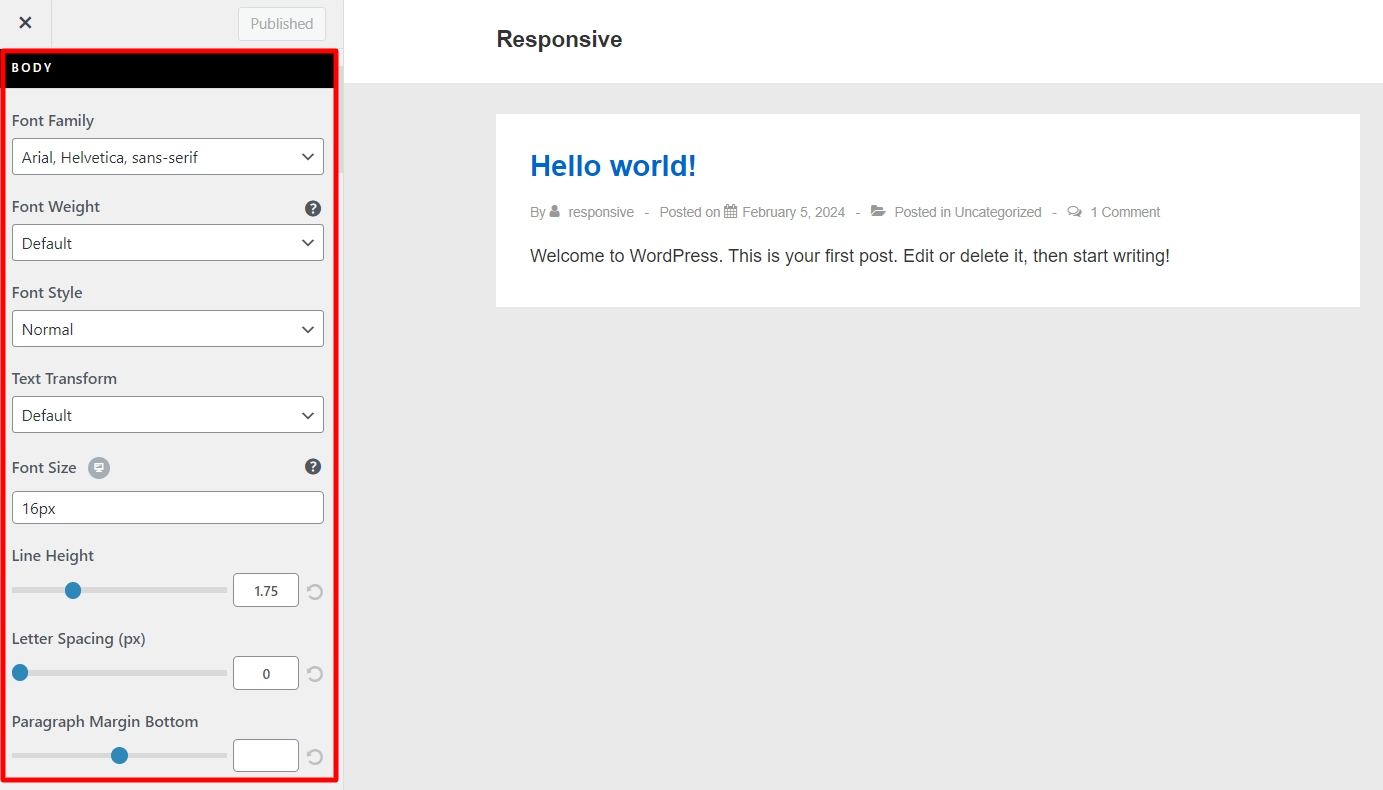This screenshot has height=790, width=1383.
Task: Close the customizer with the X icon
Action: 25,23
